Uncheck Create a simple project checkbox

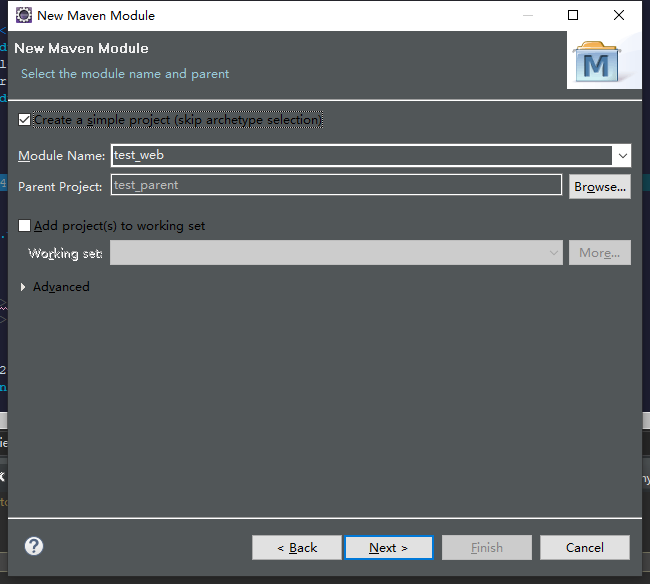pyautogui.click(x=24, y=120)
